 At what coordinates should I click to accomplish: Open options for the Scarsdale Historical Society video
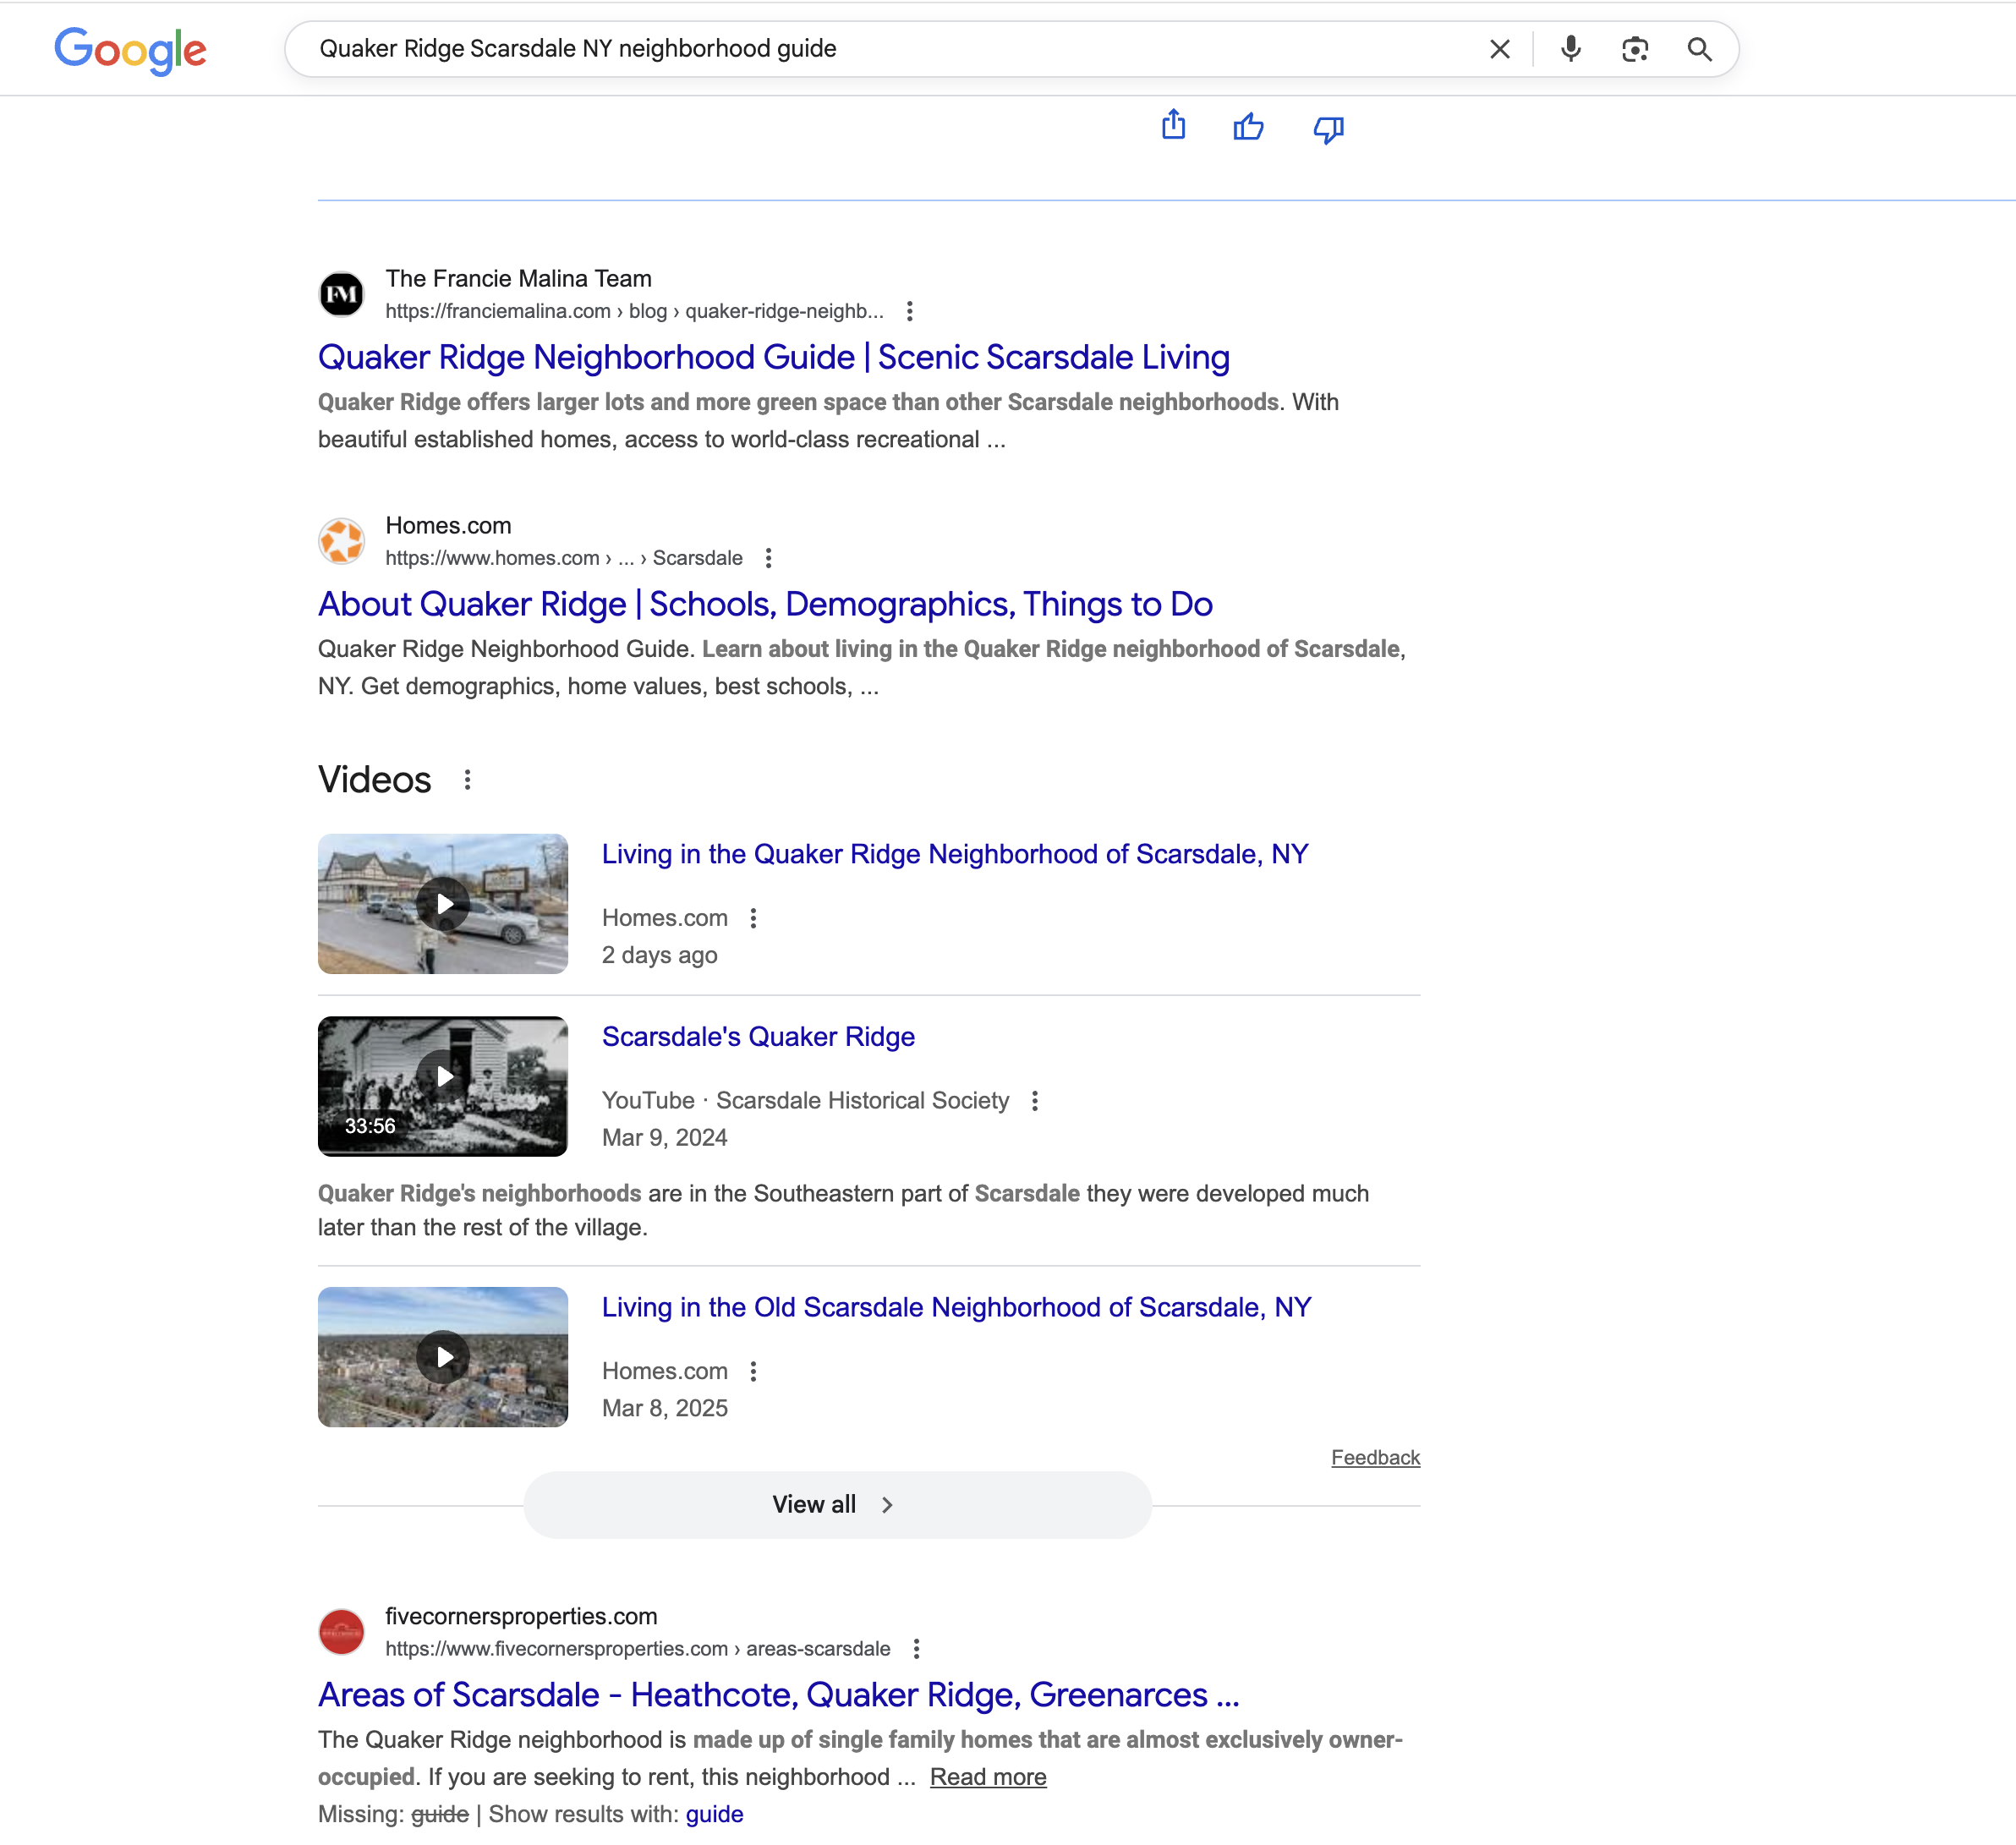coord(1035,1100)
